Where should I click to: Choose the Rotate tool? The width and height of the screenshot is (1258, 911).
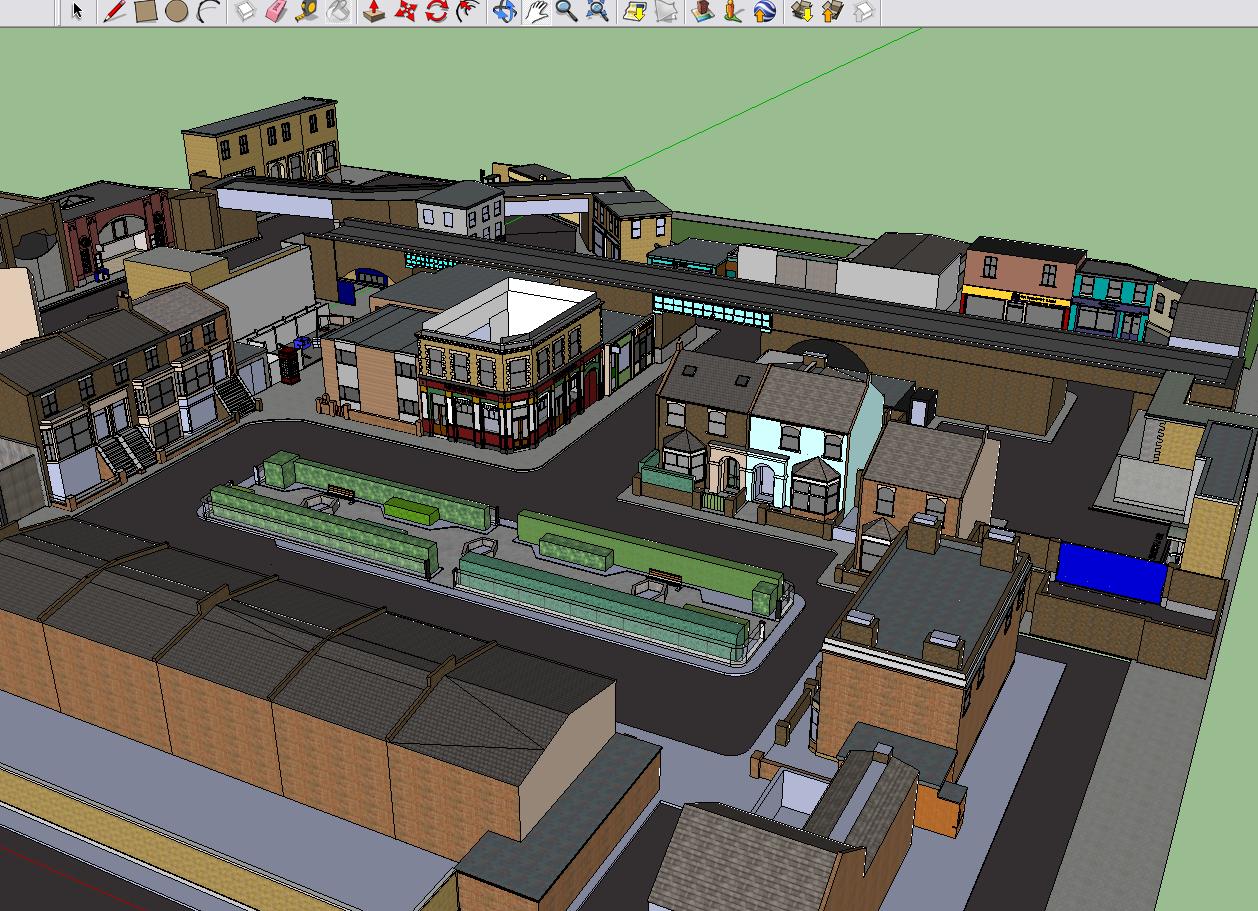tap(436, 12)
